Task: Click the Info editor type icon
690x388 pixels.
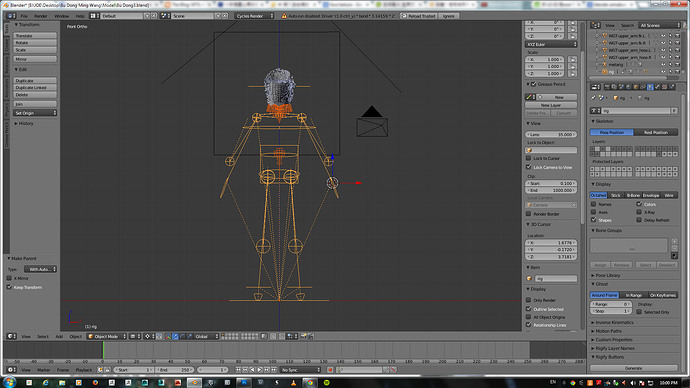Action: point(10,16)
